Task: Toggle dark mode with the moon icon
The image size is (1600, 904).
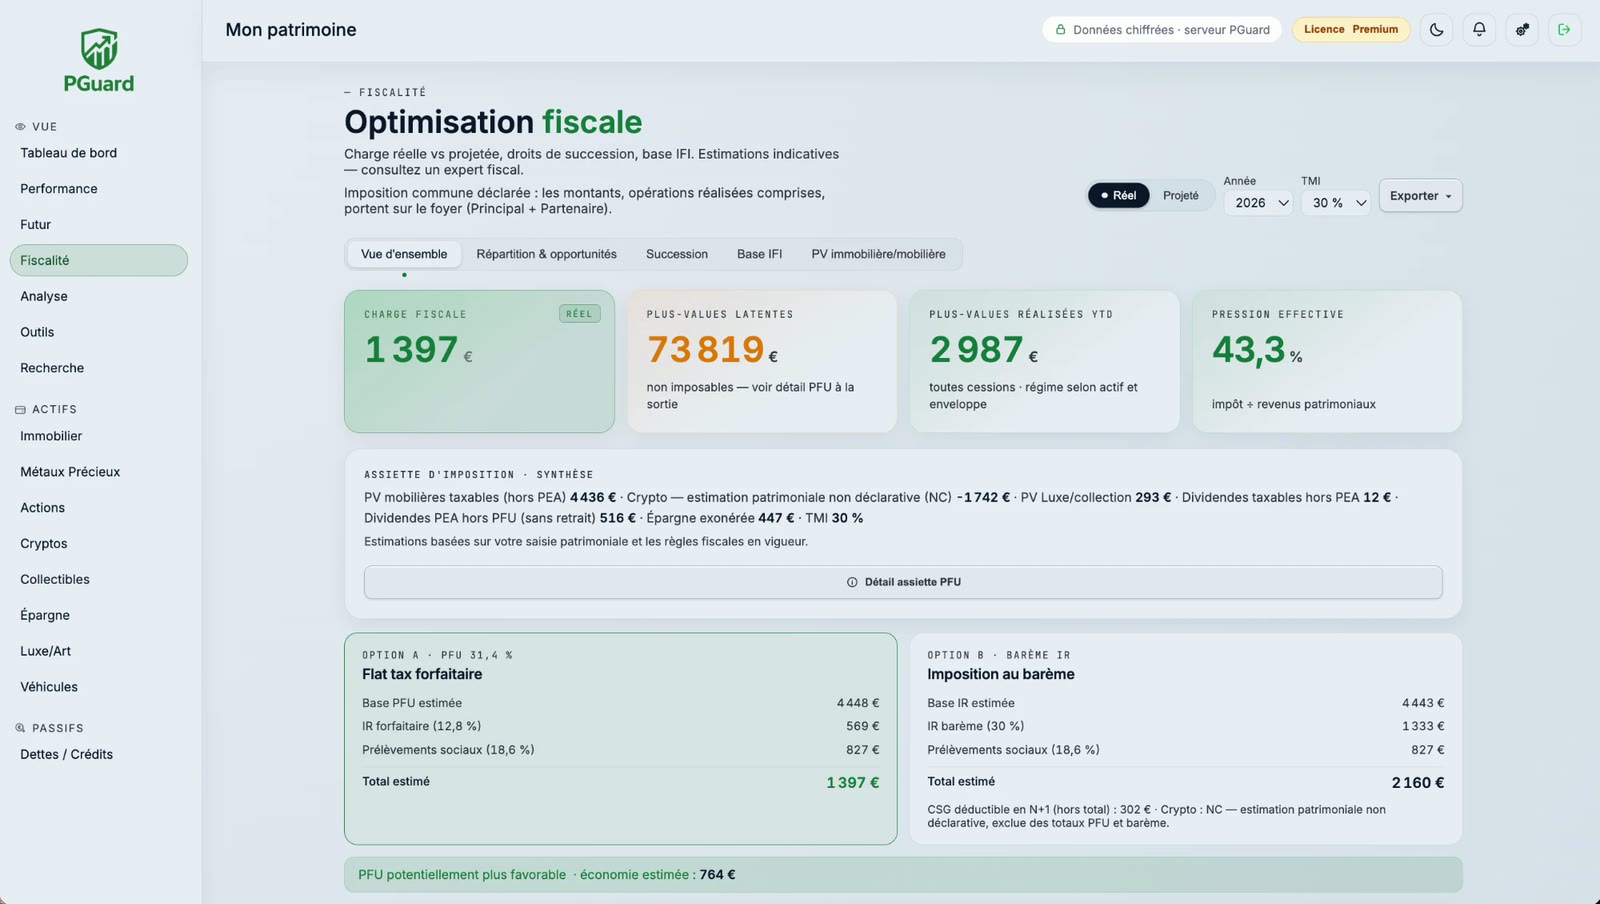Action: click(1436, 30)
